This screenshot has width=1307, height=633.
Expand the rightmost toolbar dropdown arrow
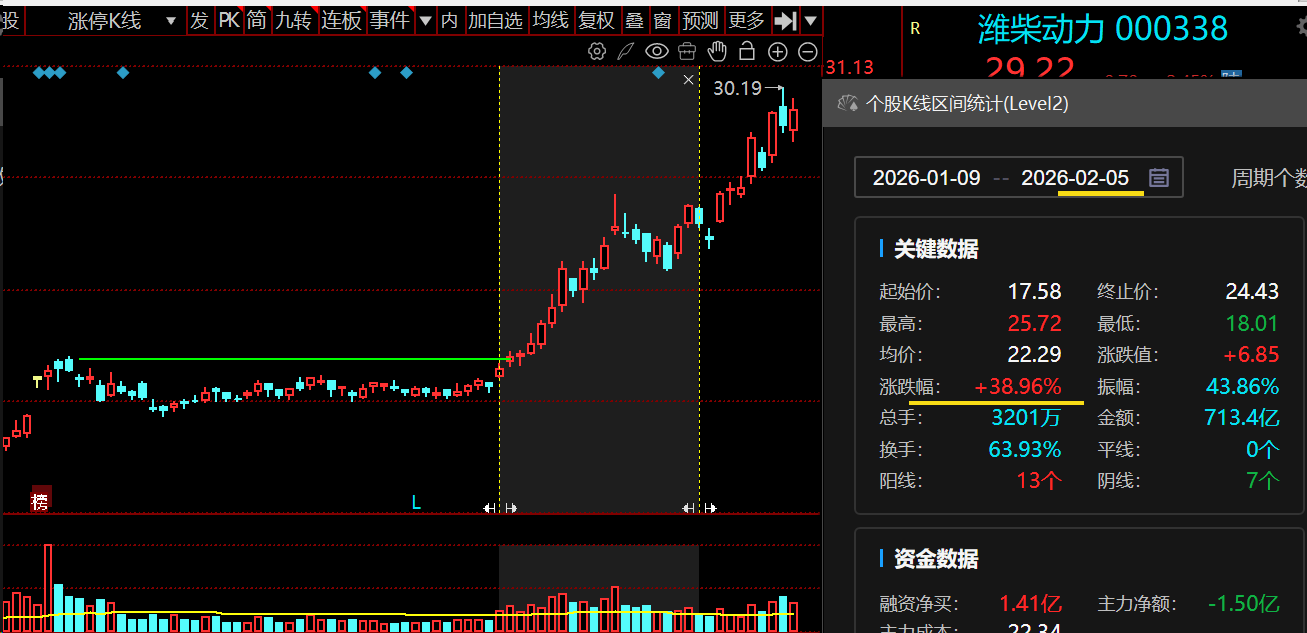810,21
